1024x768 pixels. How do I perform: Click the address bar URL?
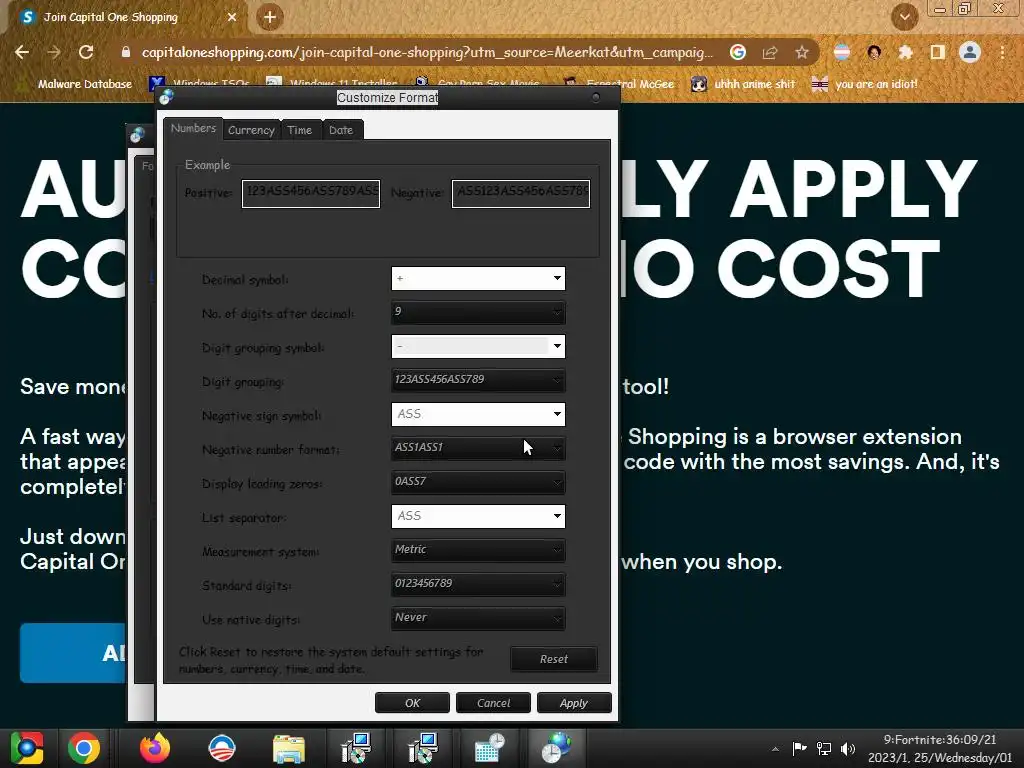pyautogui.click(x=427, y=52)
